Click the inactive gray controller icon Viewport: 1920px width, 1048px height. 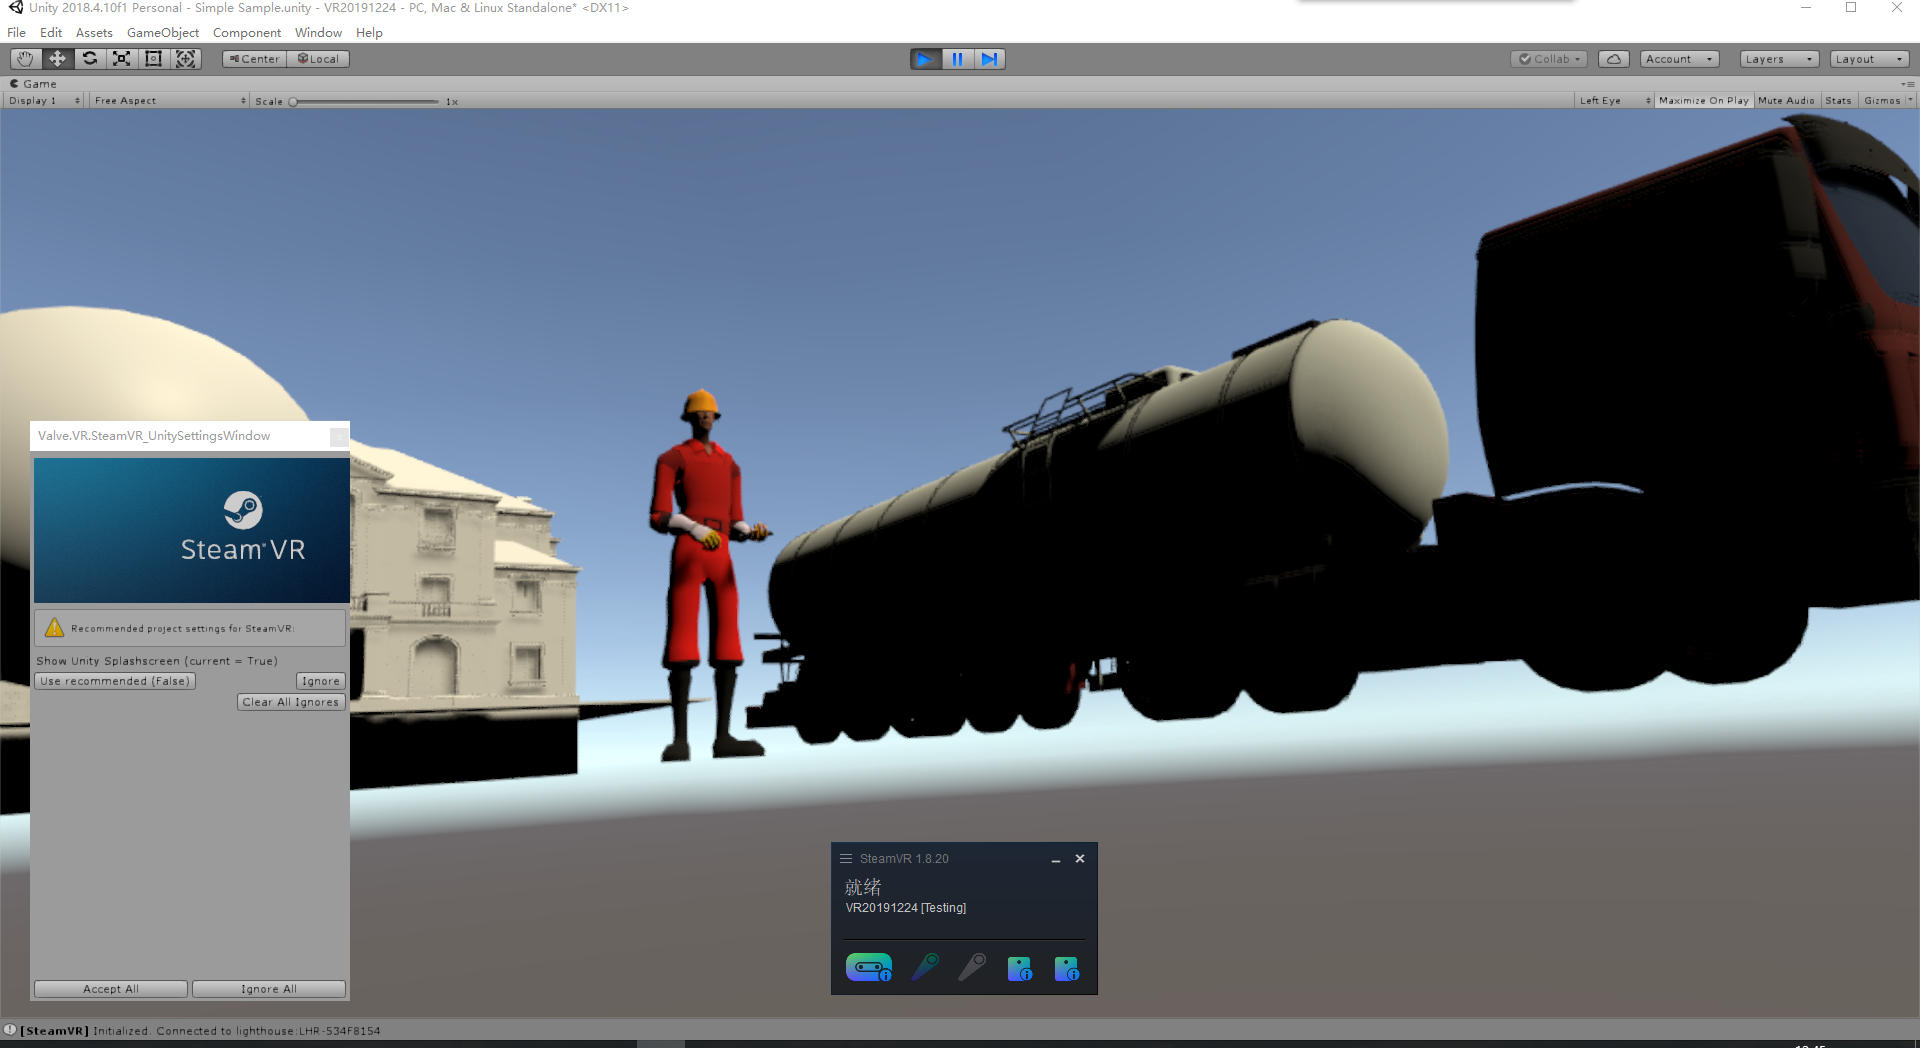972,967
